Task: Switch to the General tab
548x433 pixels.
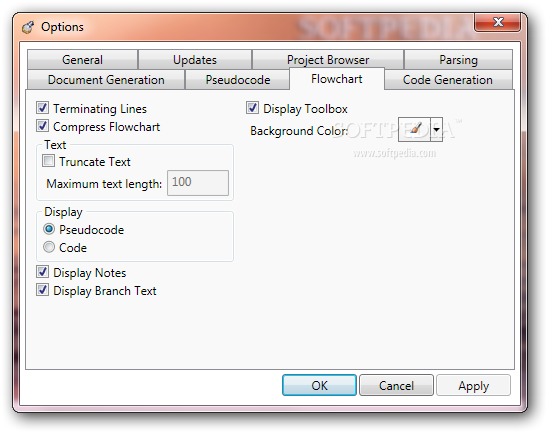Action: click(82, 60)
